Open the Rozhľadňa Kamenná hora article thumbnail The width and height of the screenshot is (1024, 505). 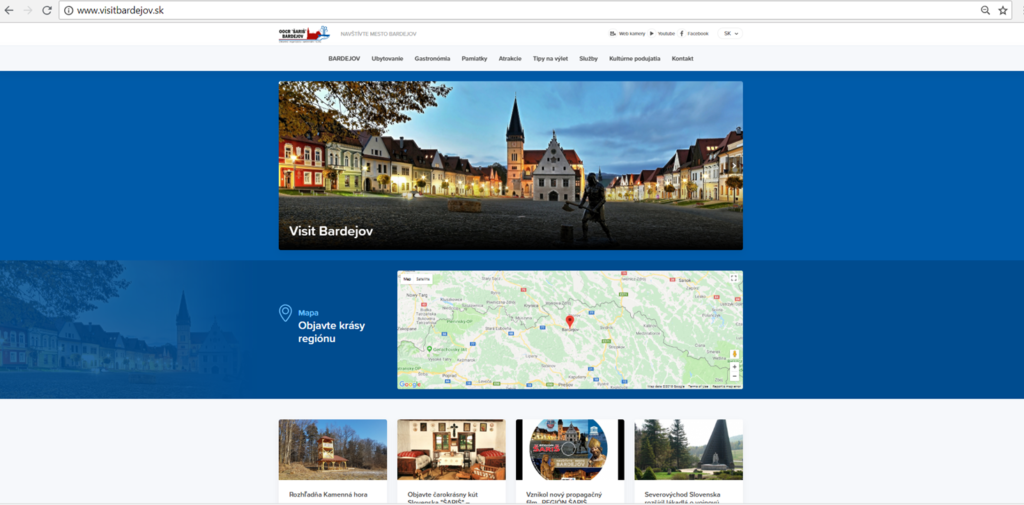[332, 449]
